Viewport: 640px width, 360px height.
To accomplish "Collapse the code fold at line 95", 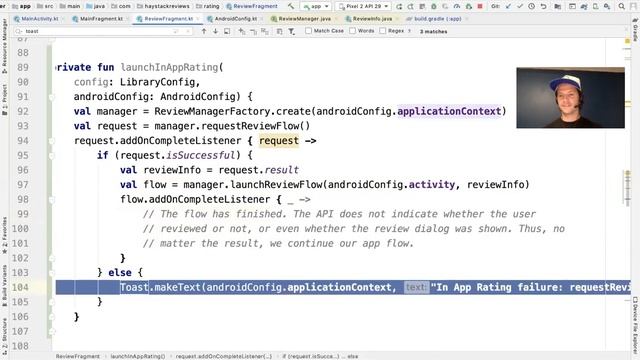I will 52,156.
